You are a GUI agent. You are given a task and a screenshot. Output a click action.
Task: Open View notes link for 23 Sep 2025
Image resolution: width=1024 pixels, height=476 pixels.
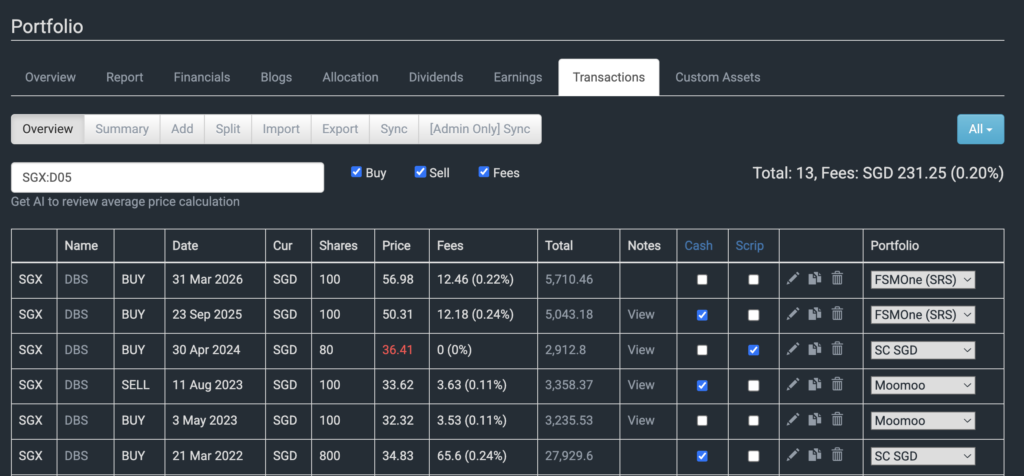click(640, 314)
